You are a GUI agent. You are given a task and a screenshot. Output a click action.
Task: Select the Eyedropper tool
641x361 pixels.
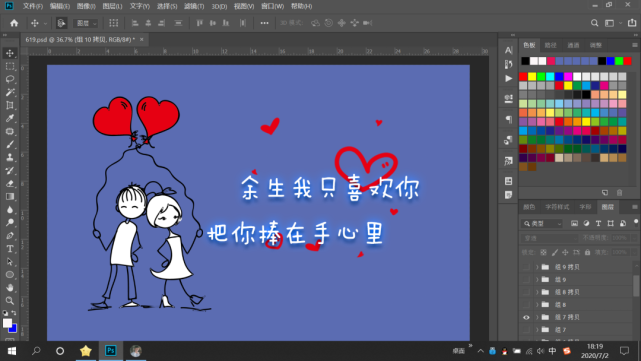tap(10, 119)
